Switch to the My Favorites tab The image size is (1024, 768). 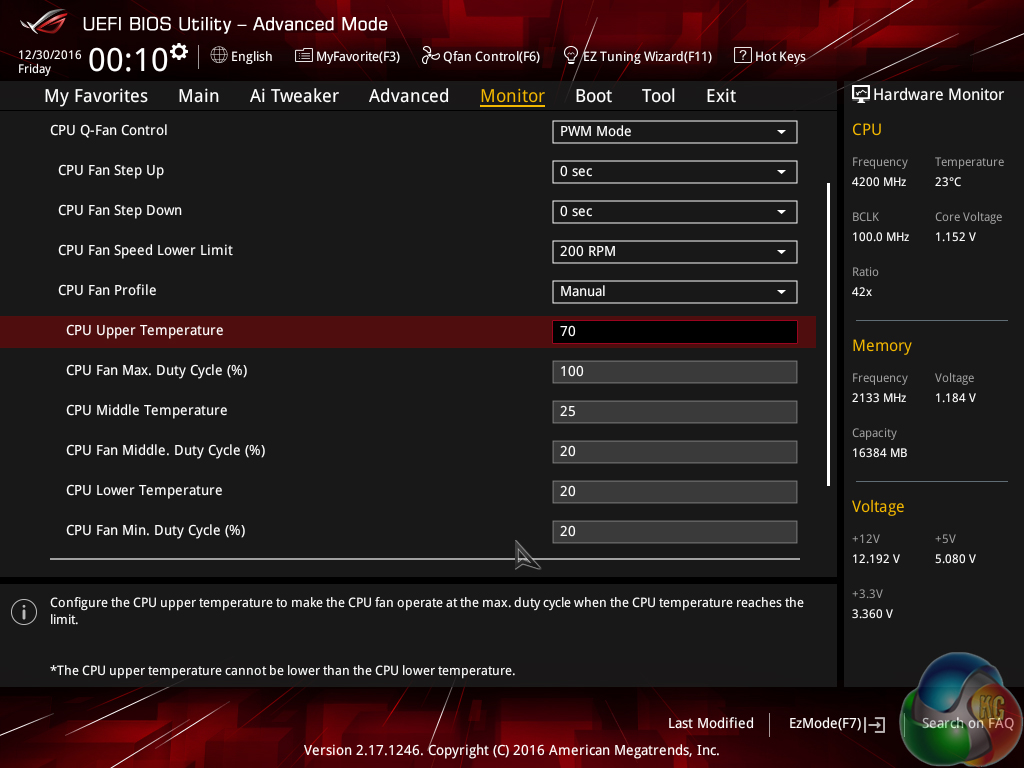(96, 96)
